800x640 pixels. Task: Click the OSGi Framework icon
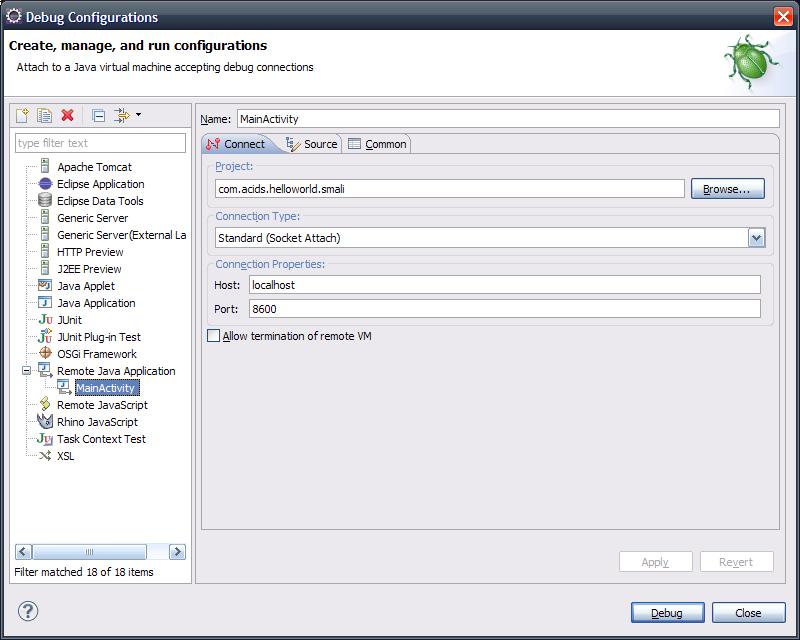(x=45, y=353)
